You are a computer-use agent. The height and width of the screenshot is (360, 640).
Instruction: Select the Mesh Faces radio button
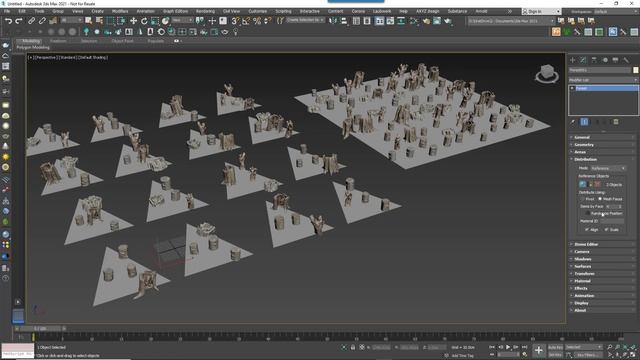click(x=600, y=199)
